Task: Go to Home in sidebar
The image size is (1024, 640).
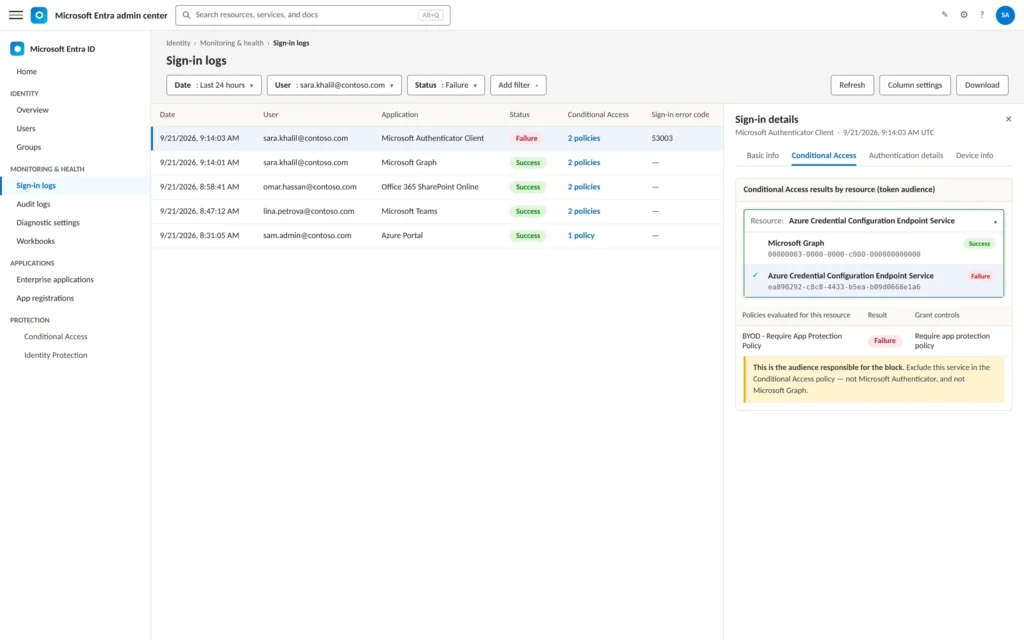Action: pyautogui.click(x=27, y=72)
